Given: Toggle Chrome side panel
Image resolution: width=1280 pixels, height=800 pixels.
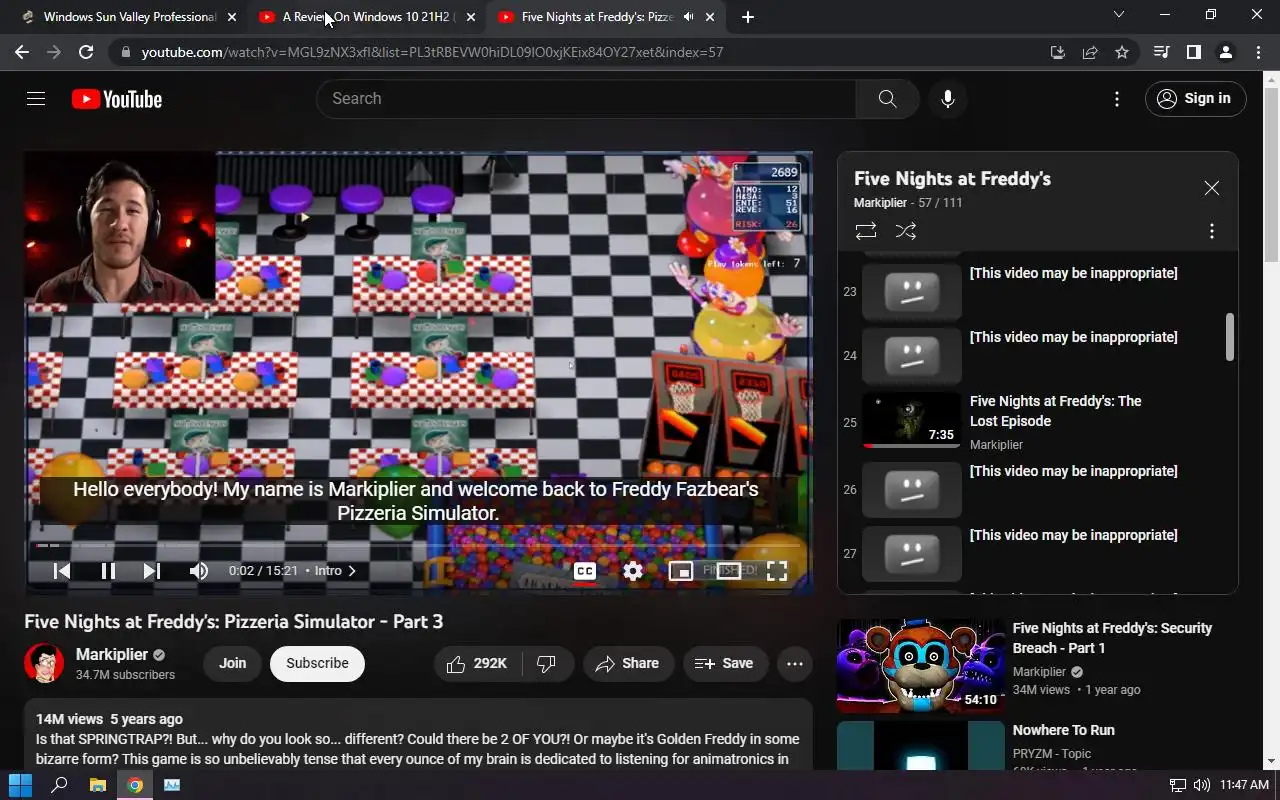Looking at the screenshot, I should point(1193,52).
